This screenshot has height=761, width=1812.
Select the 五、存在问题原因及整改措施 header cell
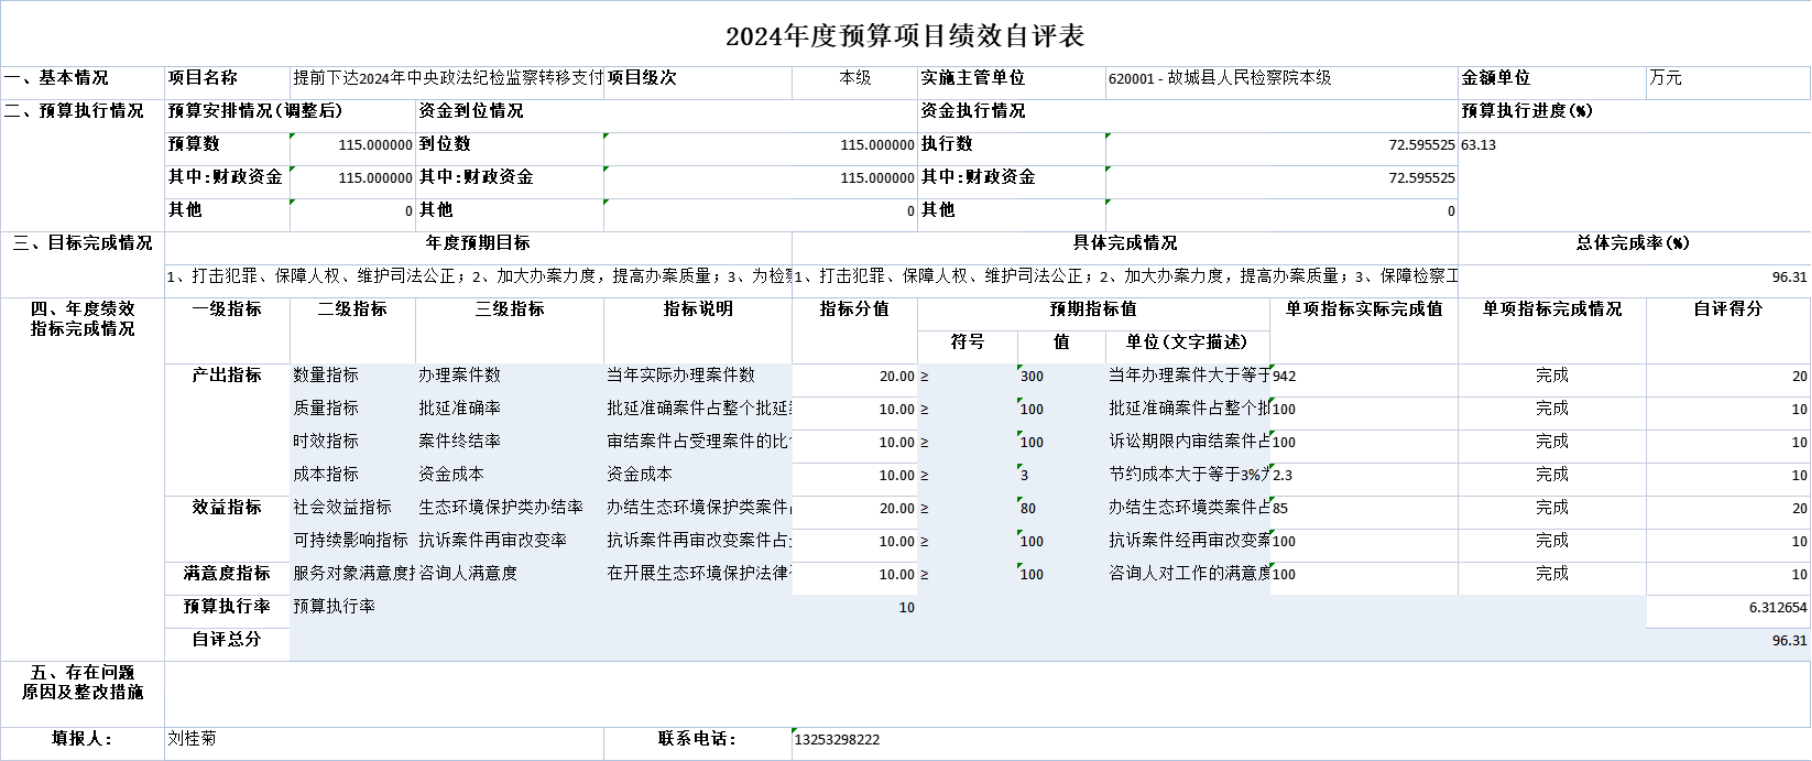pos(82,682)
